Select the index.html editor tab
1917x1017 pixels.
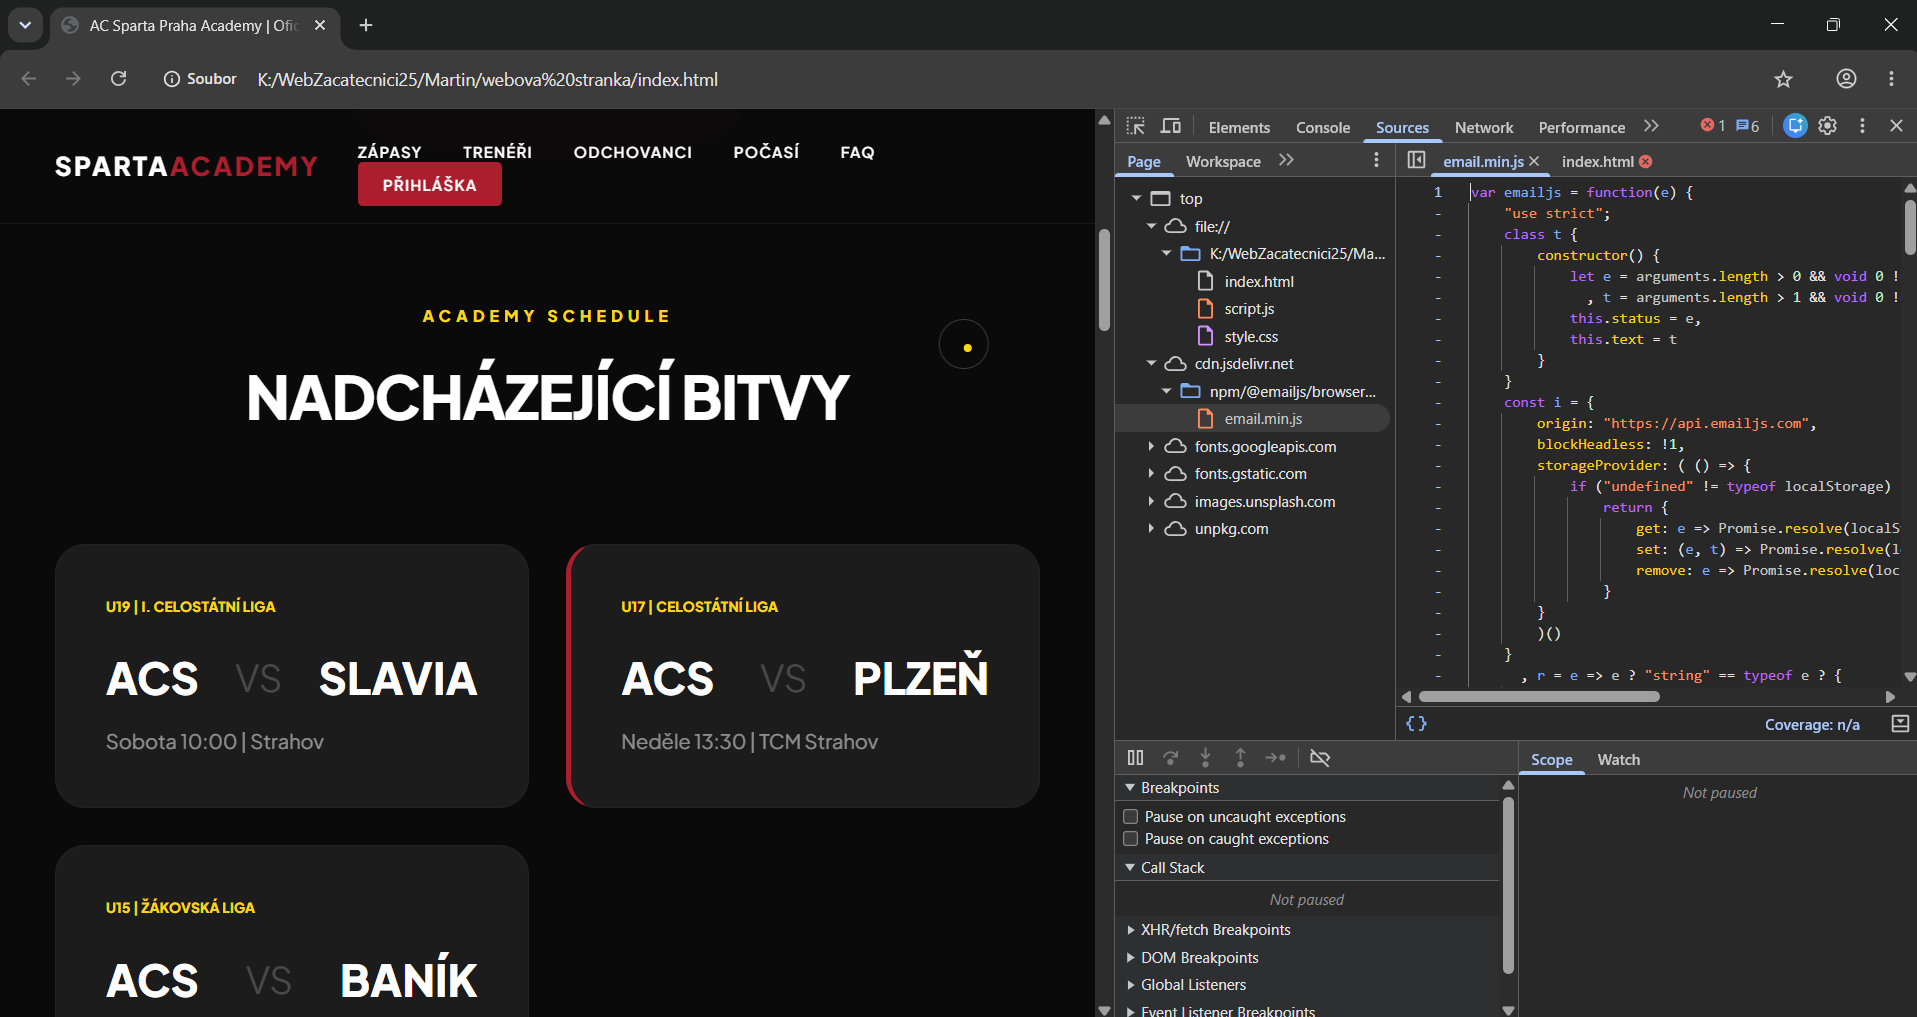coord(1597,161)
